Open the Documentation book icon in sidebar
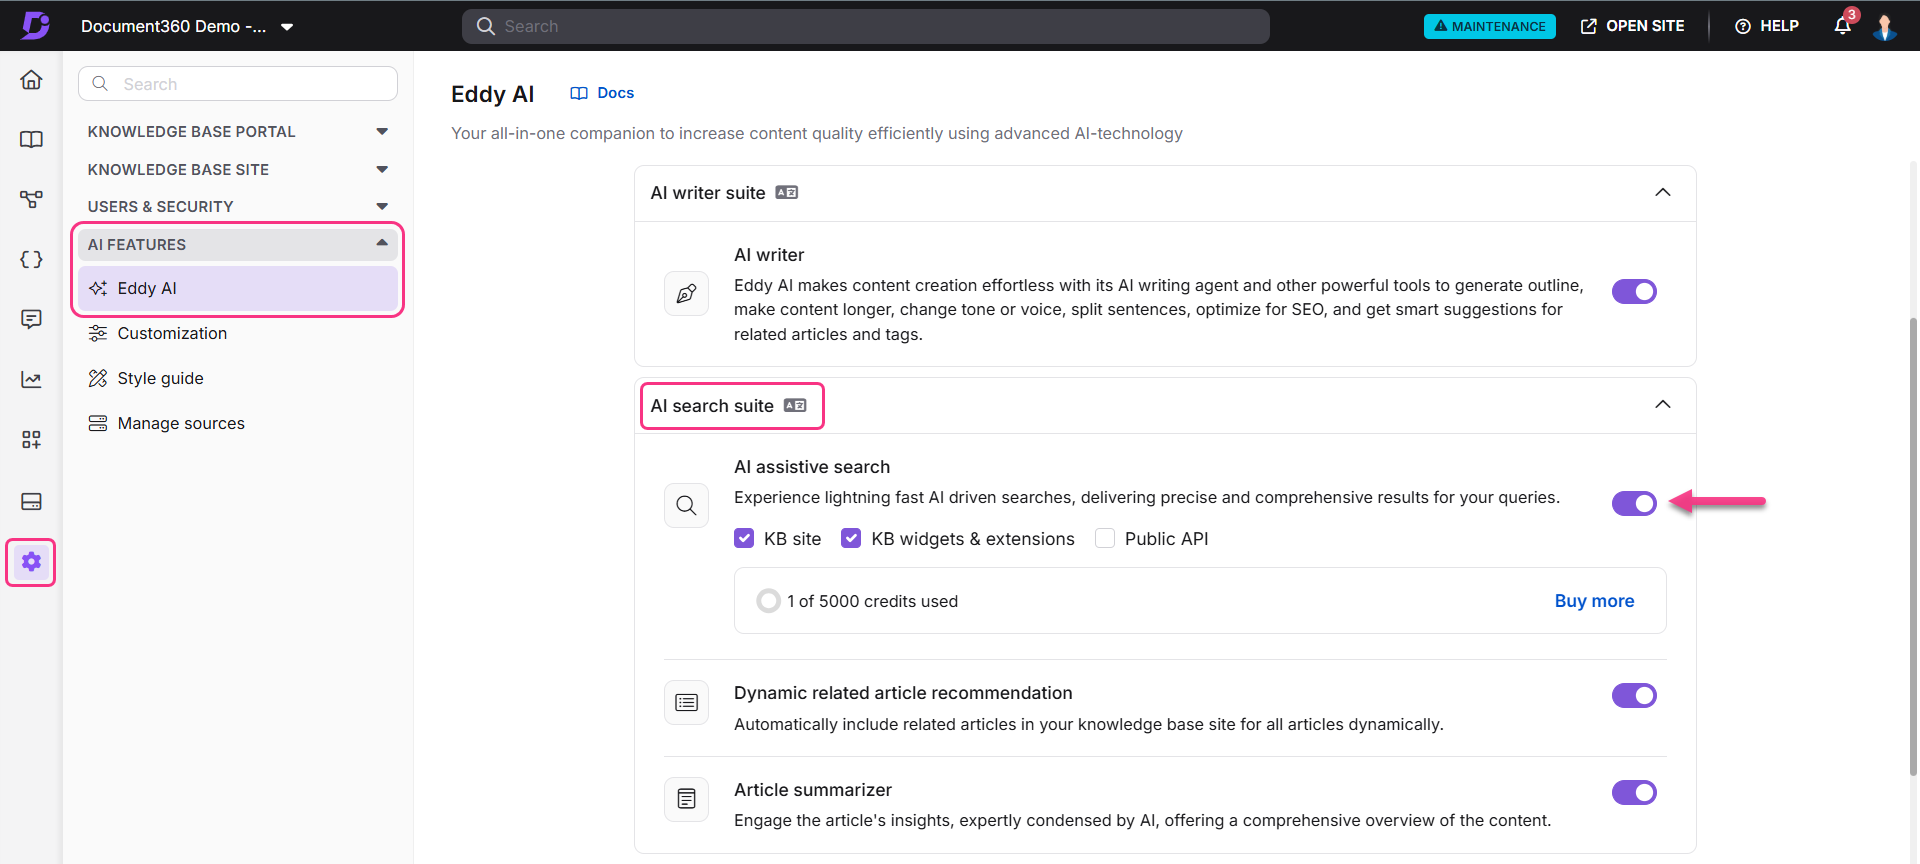This screenshot has width=1920, height=864. tap(31, 140)
